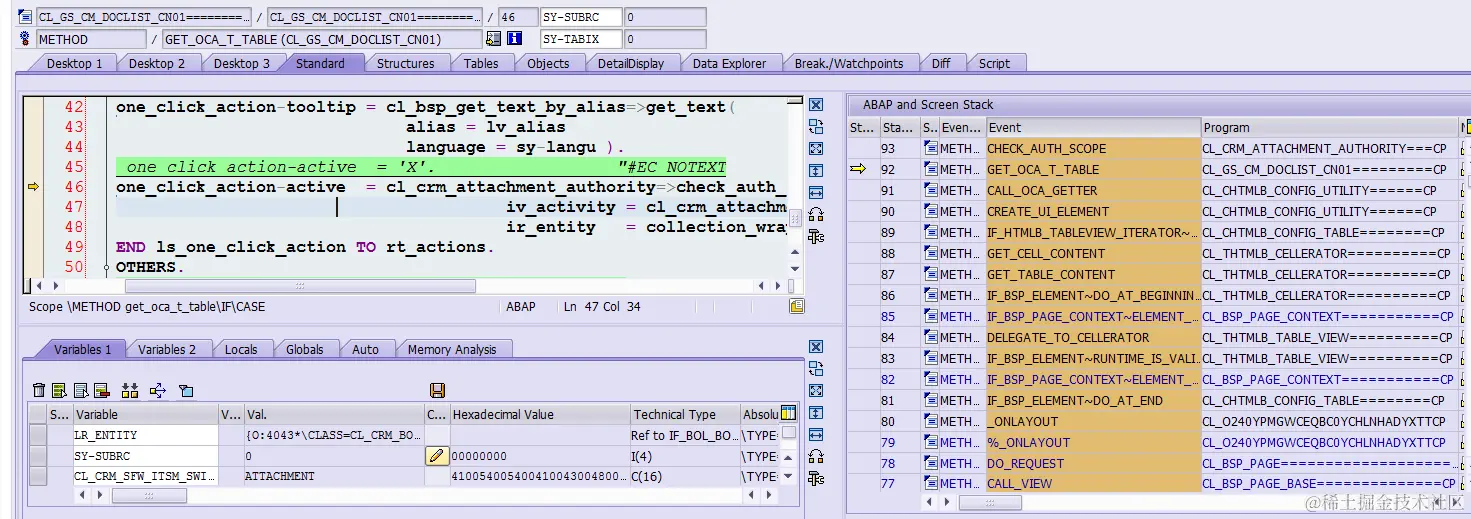
Task: Open the Diff tab
Action: [x=940, y=63]
